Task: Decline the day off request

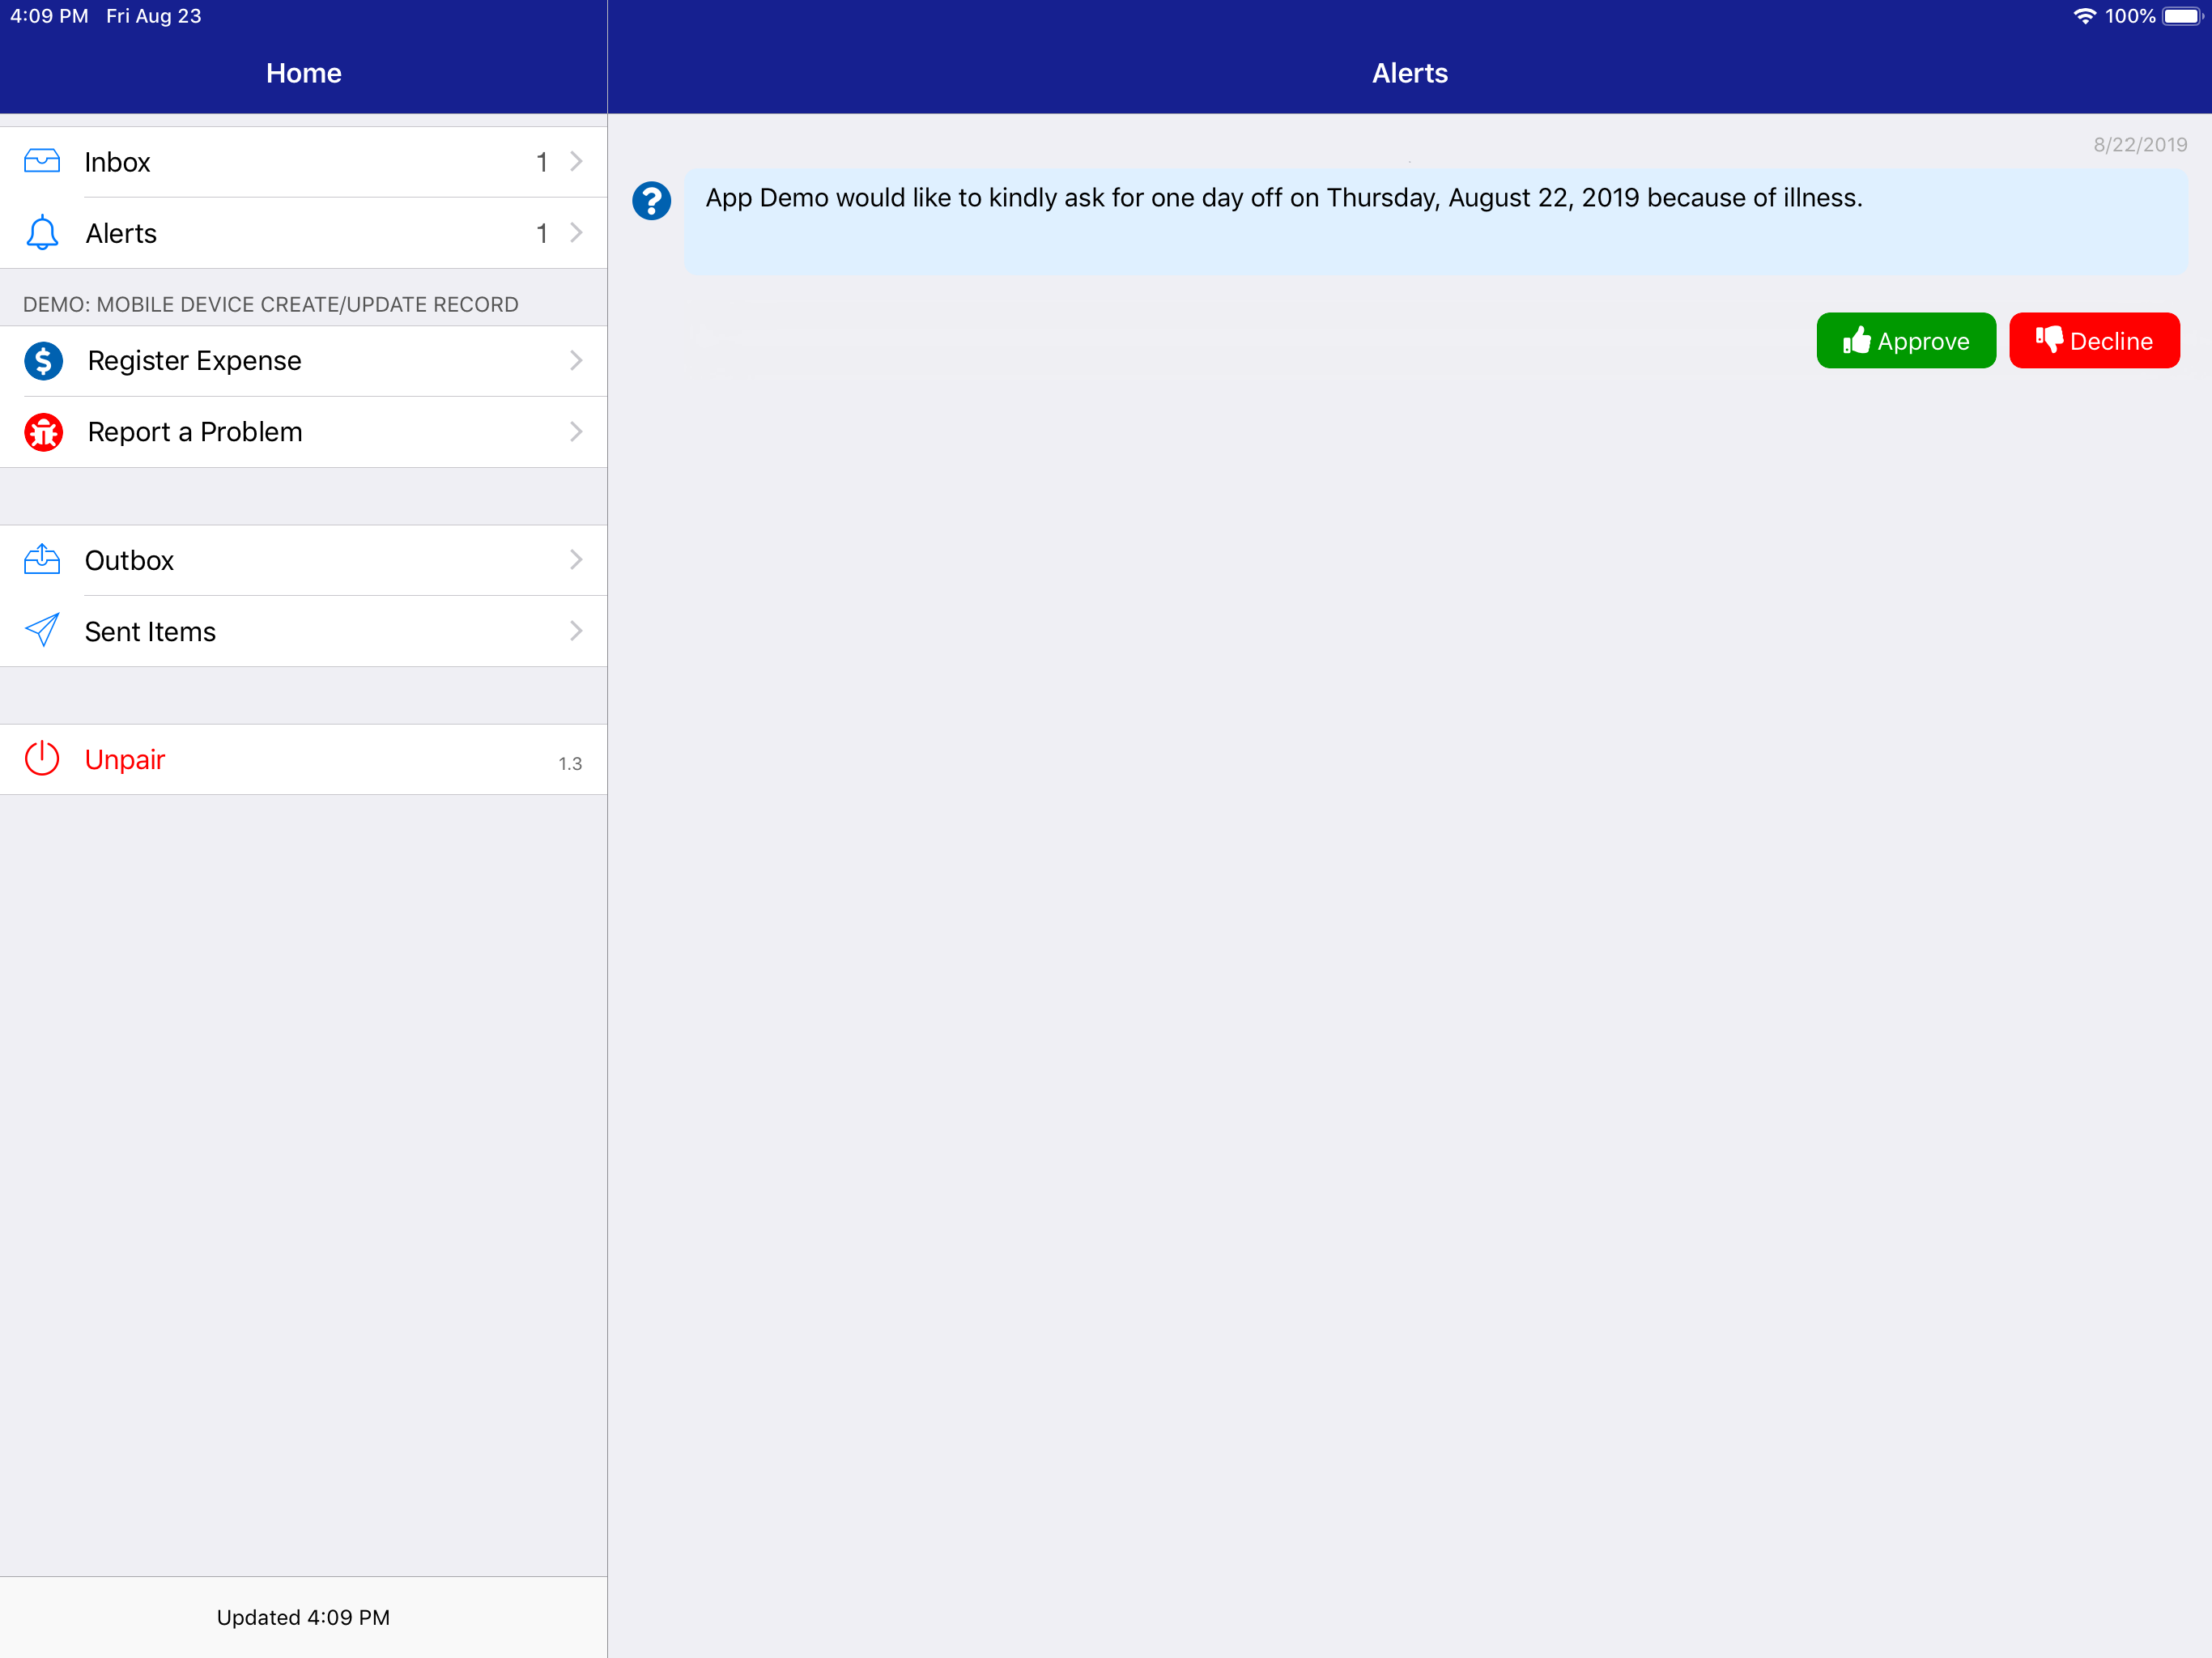Action: (2094, 341)
